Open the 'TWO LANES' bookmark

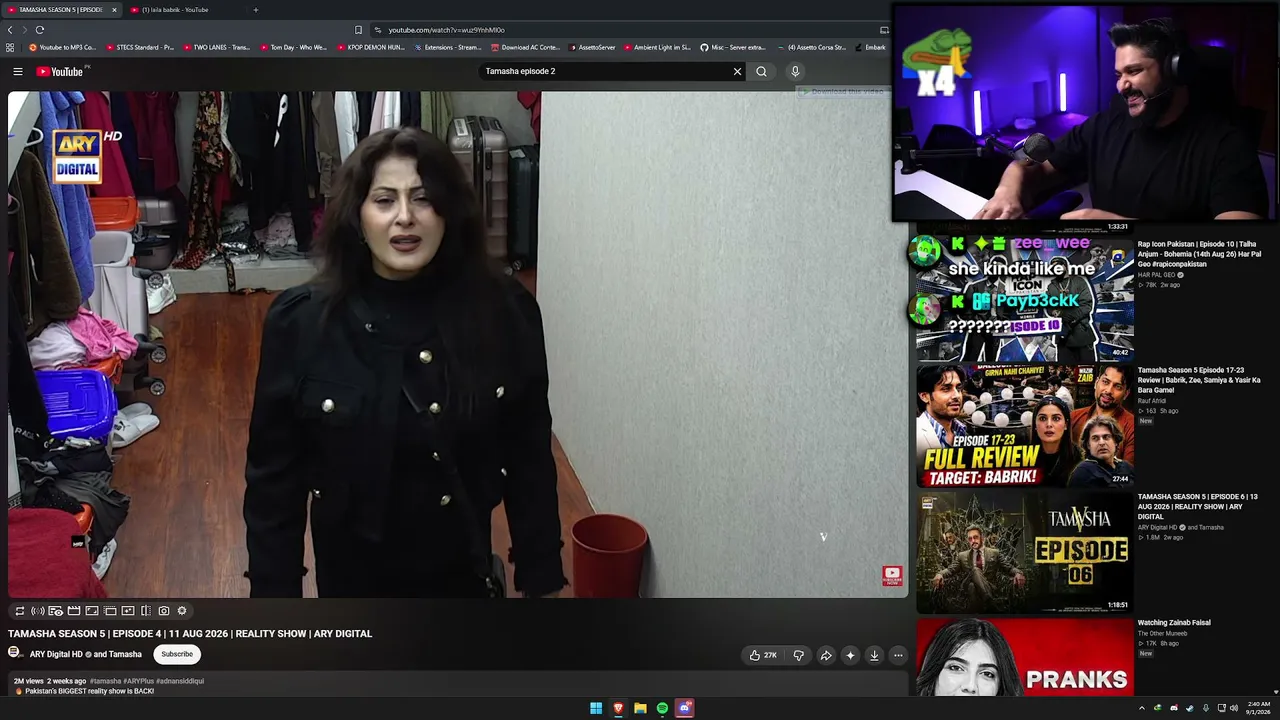(x=216, y=47)
